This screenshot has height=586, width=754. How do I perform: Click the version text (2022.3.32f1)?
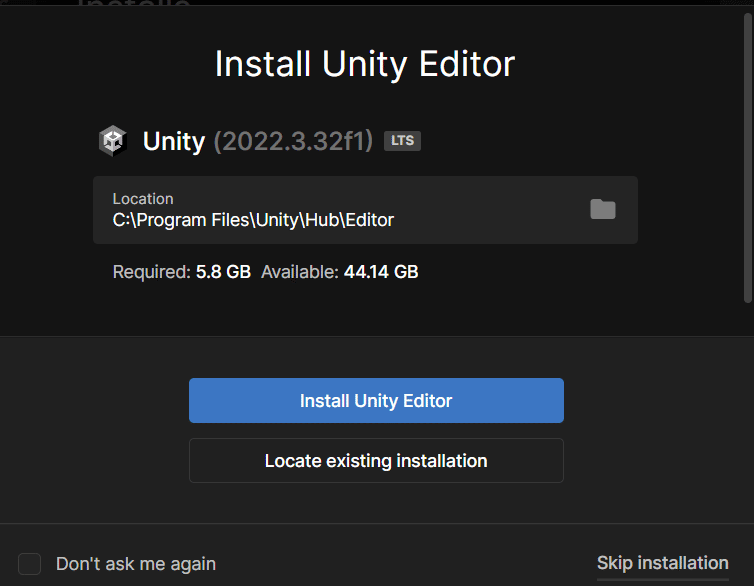[x=293, y=141]
